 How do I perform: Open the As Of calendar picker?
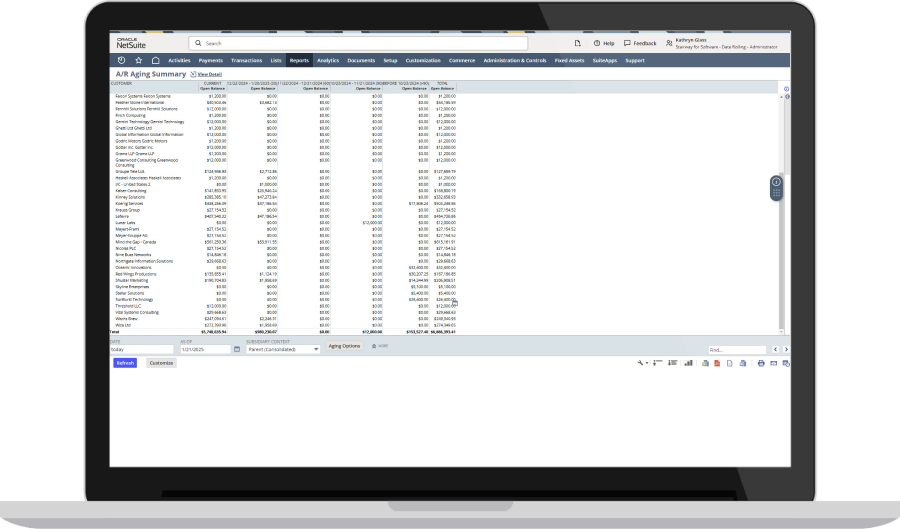[x=236, y=349]
